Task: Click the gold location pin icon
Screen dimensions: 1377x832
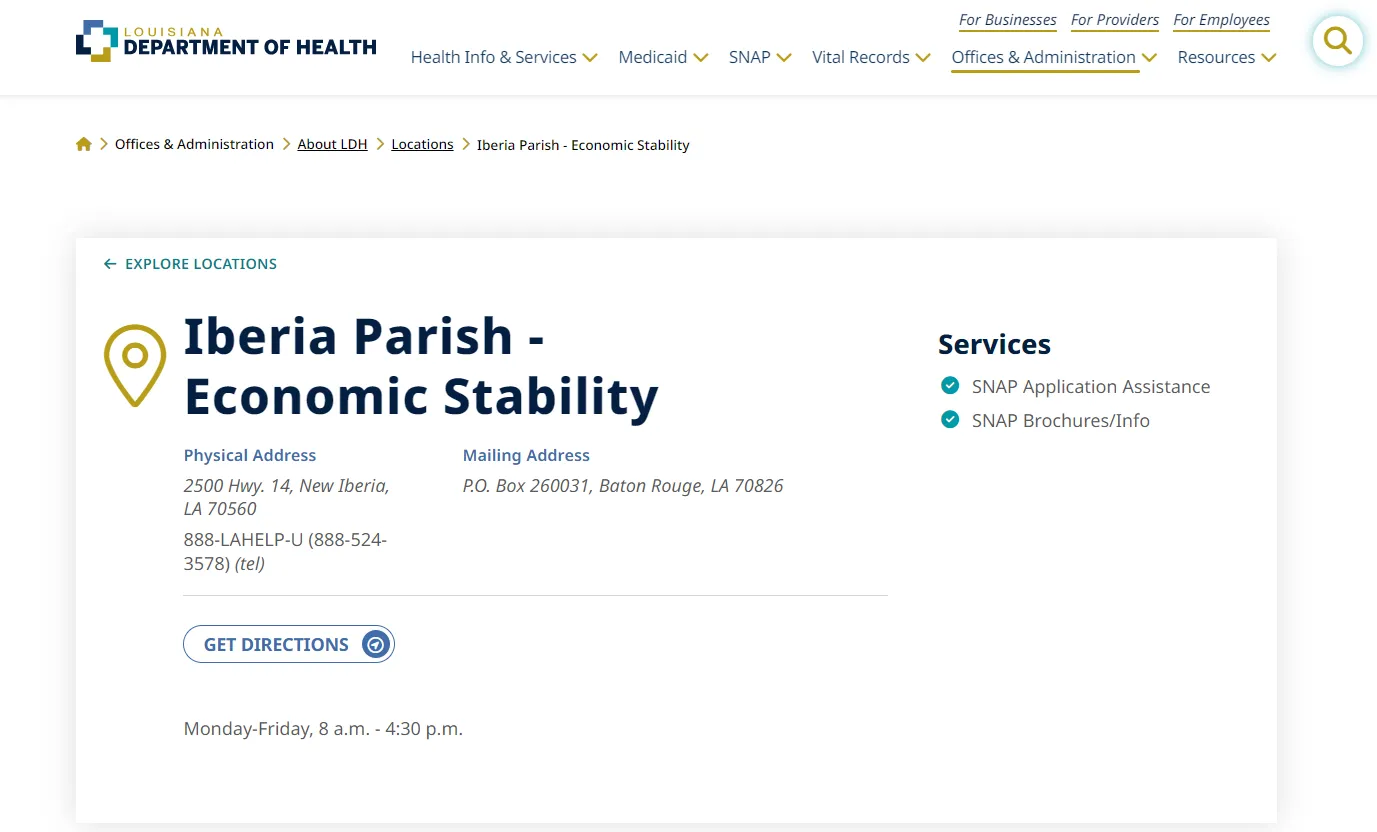Action: click(135, 365)
